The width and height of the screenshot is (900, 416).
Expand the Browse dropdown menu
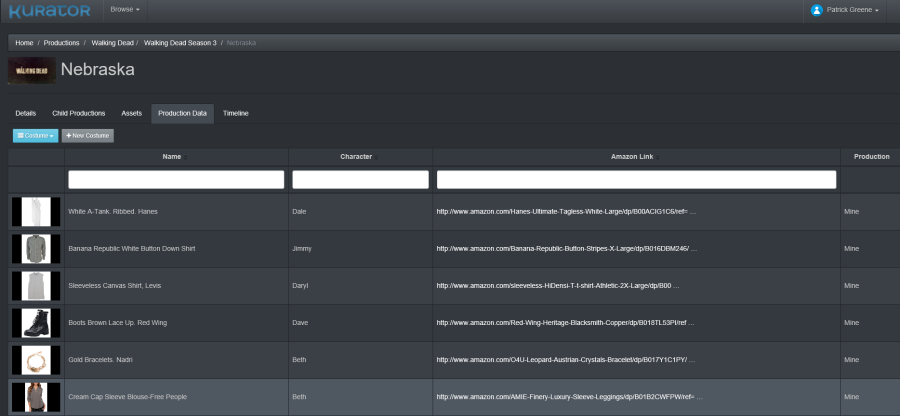tap(125, 9)
